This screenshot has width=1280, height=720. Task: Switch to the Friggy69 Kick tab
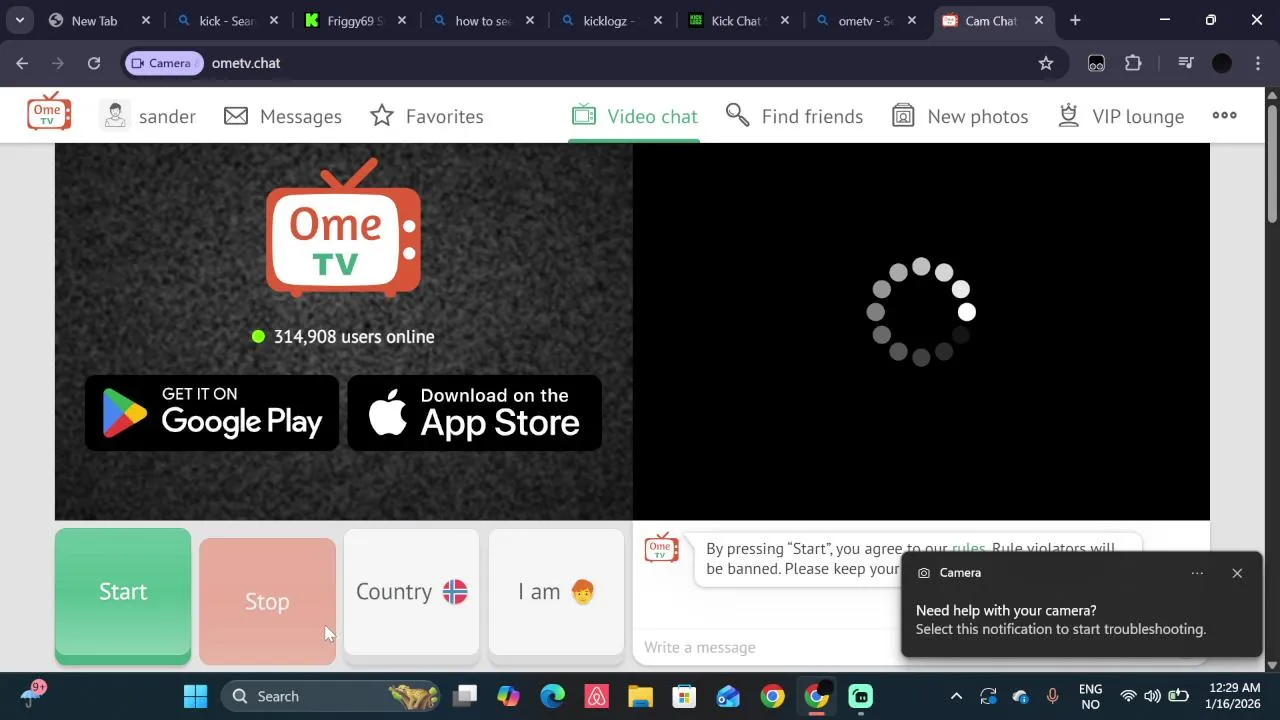coord(356,20)
